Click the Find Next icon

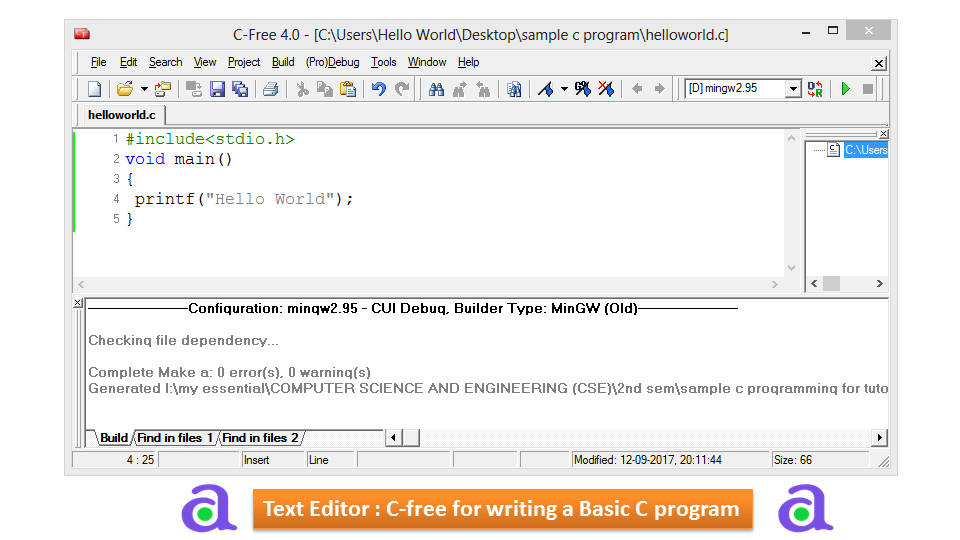(x=460, y=89)
